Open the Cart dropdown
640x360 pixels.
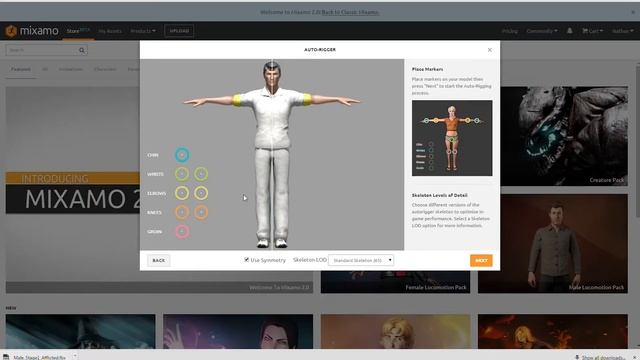592,31
